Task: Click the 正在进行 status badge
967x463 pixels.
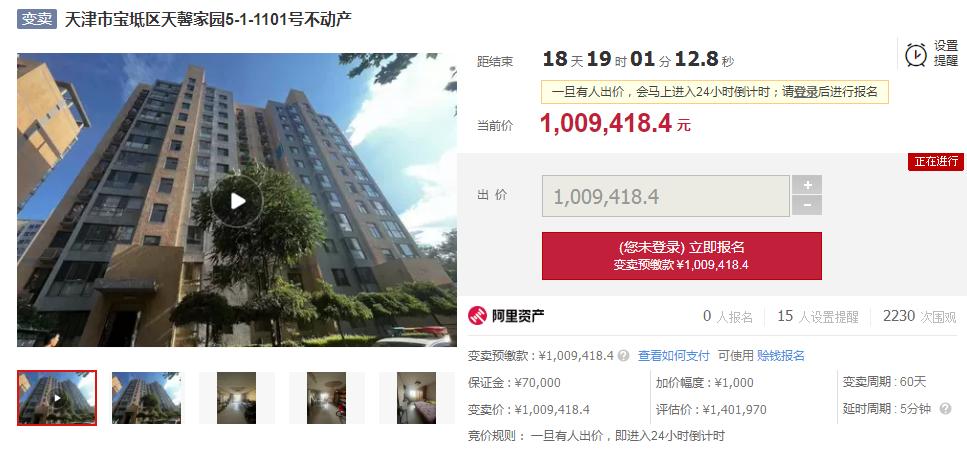Action: point(936,162)
